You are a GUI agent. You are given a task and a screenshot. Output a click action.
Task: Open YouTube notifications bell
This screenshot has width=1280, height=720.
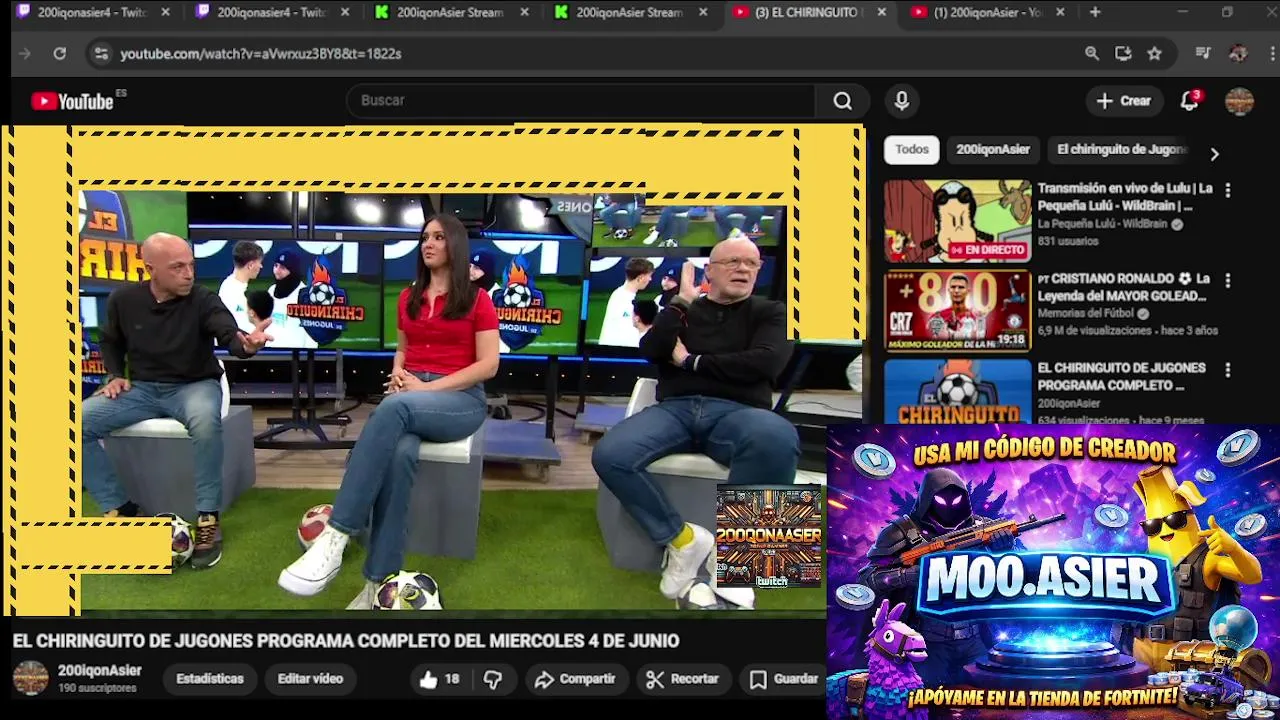click(1189, 101)
